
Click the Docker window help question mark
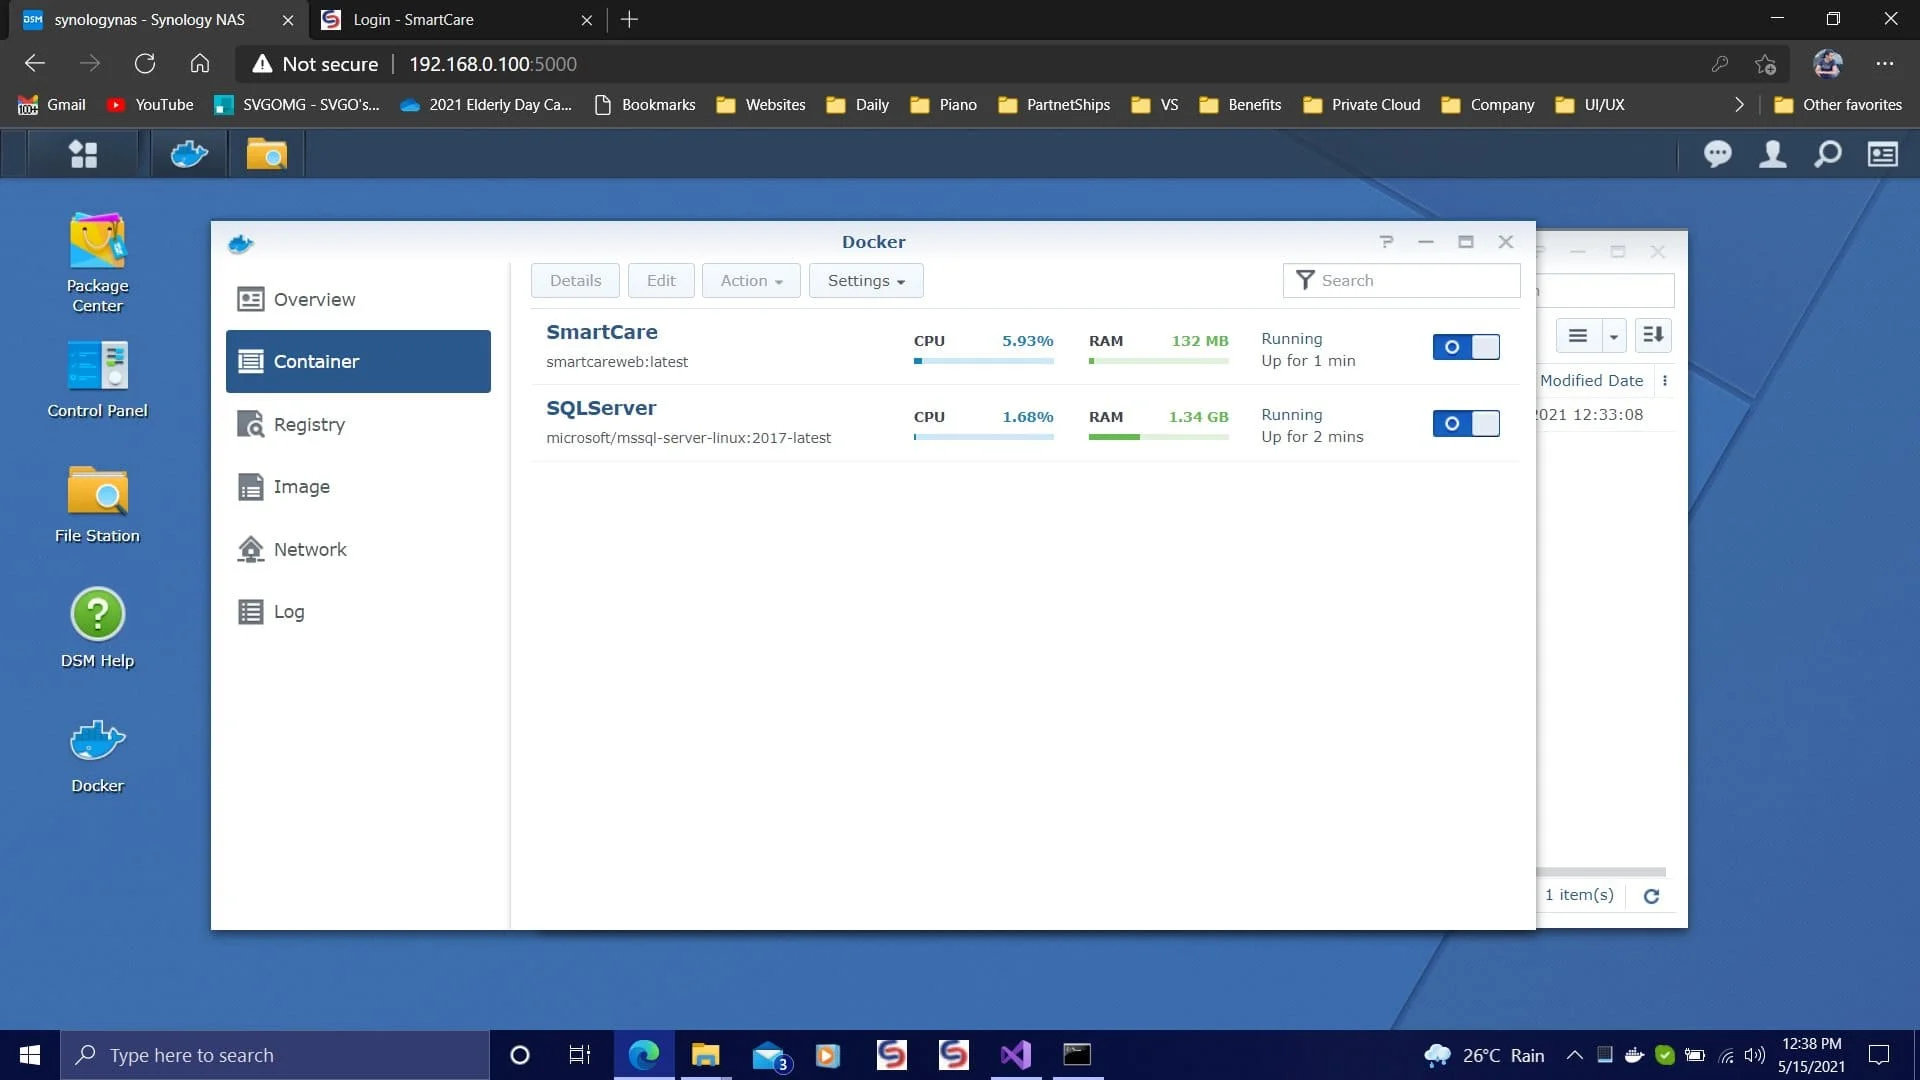pos(1386,242)
